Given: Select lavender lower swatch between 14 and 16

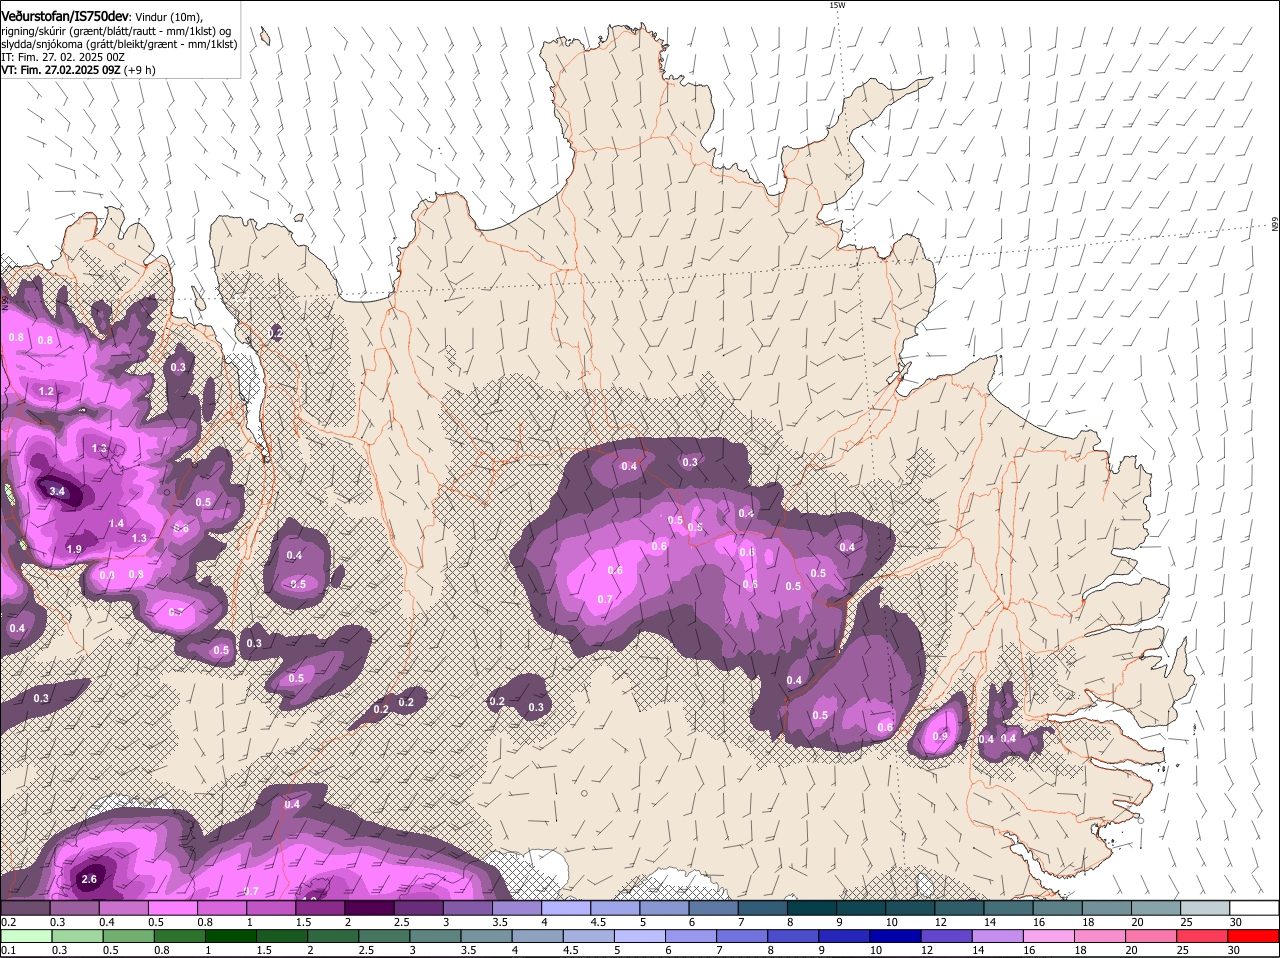Looking at the screenshot, I should pos(997,936).
